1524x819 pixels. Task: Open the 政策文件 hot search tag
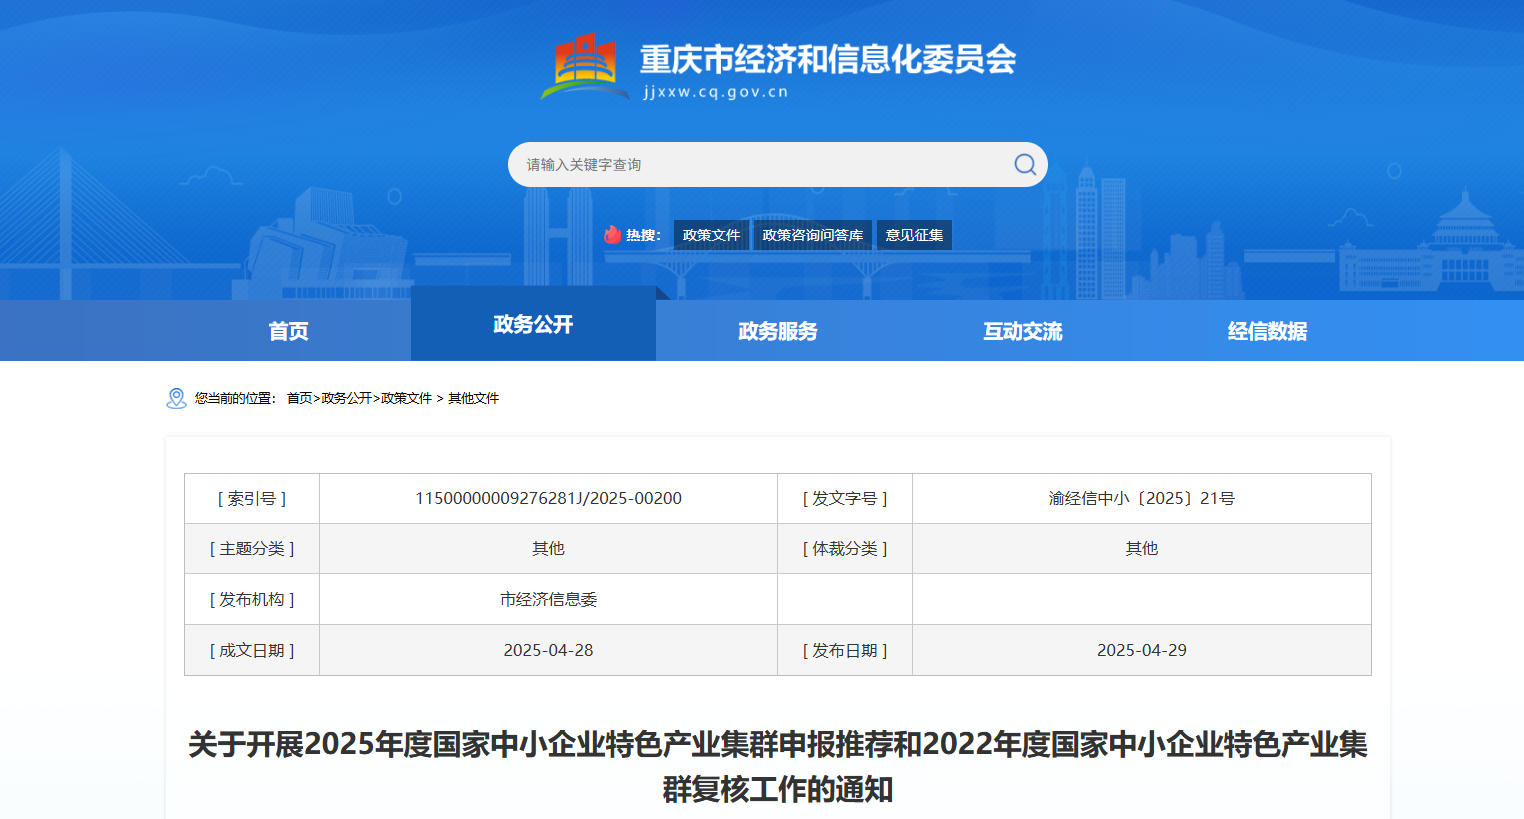click(x=711, y=235)
